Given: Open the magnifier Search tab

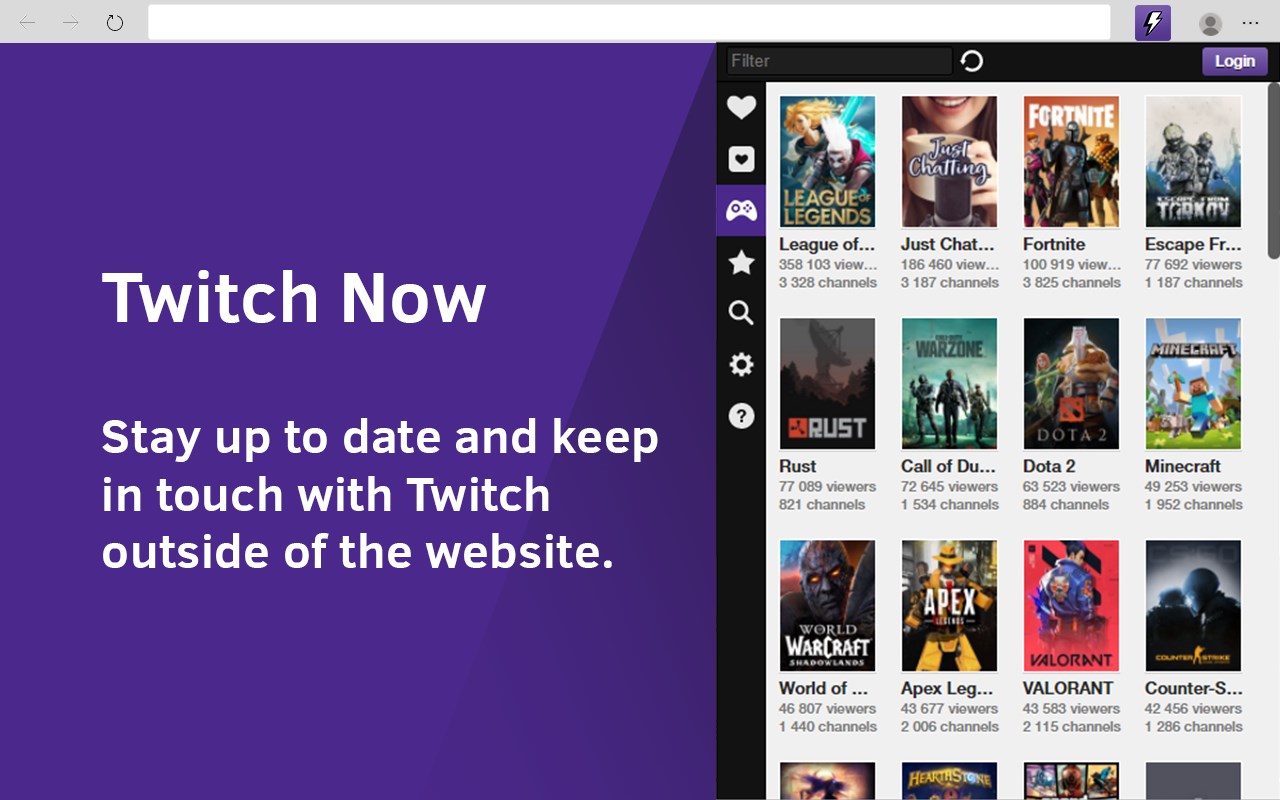Looking at the screenshot, I should [x=741, y=313].
